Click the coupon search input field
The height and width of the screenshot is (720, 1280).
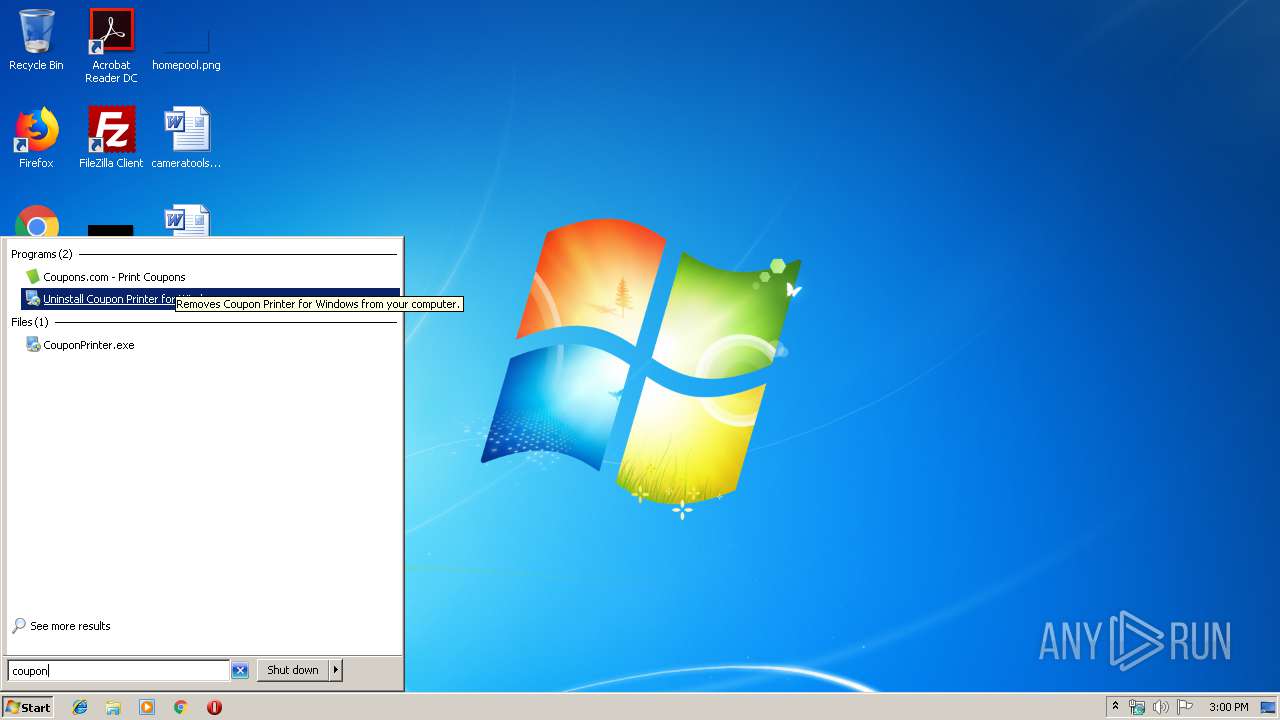coord(118,671)
